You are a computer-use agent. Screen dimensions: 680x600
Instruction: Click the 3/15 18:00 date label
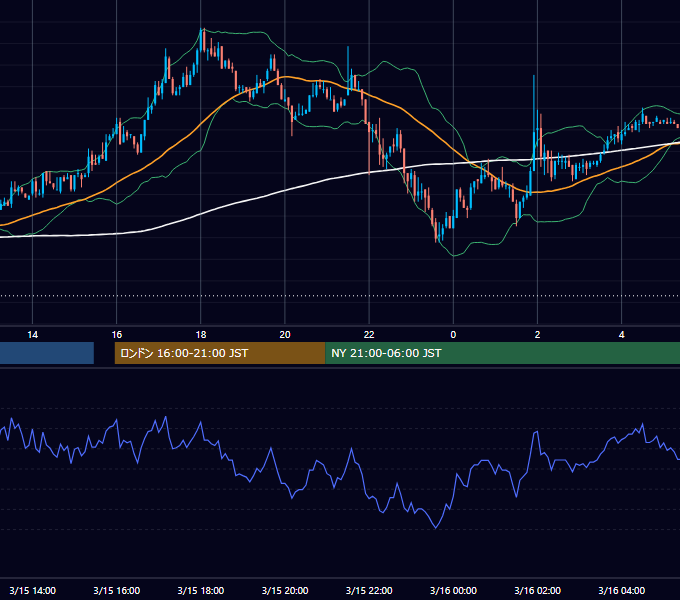(201, 590)
